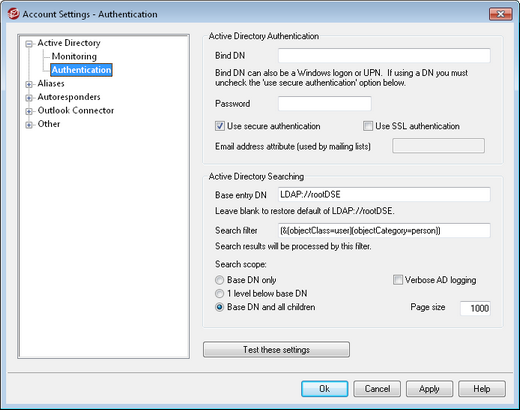The height and width of the screenshot is (410, 520).
Task: Collapse the Active Directory tree node
Action: coord(29,44)
